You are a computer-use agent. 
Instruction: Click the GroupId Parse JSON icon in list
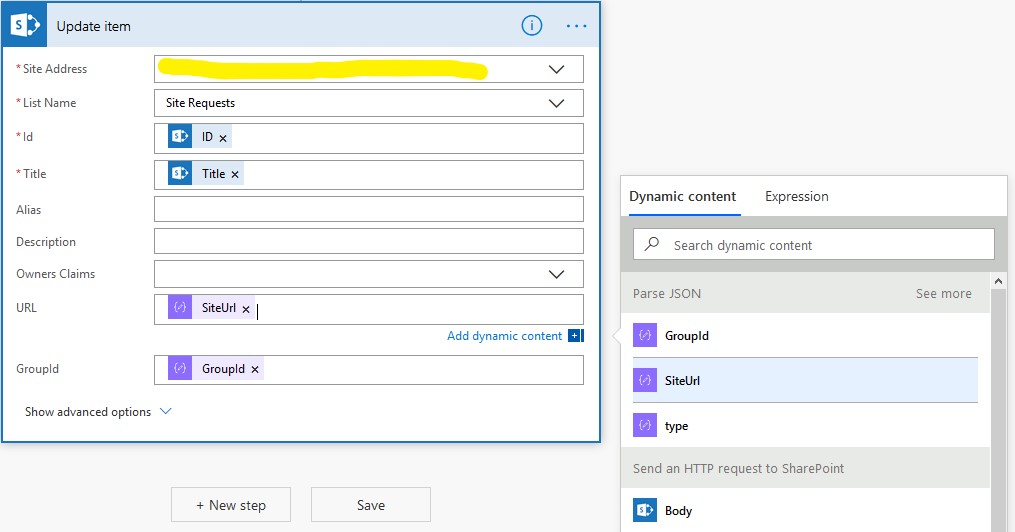coord(645,335)
